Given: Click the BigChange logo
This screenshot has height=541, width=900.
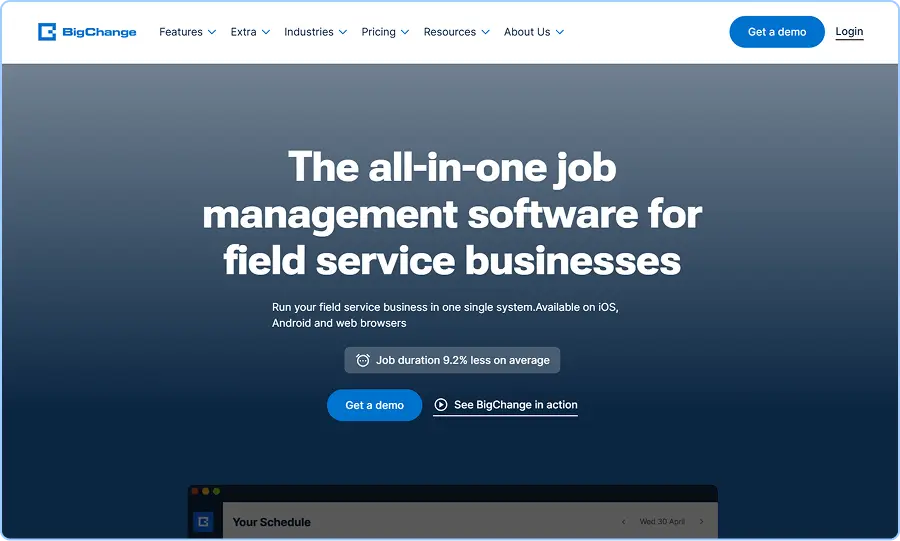Looking at the screenshot, I should 87,32.
